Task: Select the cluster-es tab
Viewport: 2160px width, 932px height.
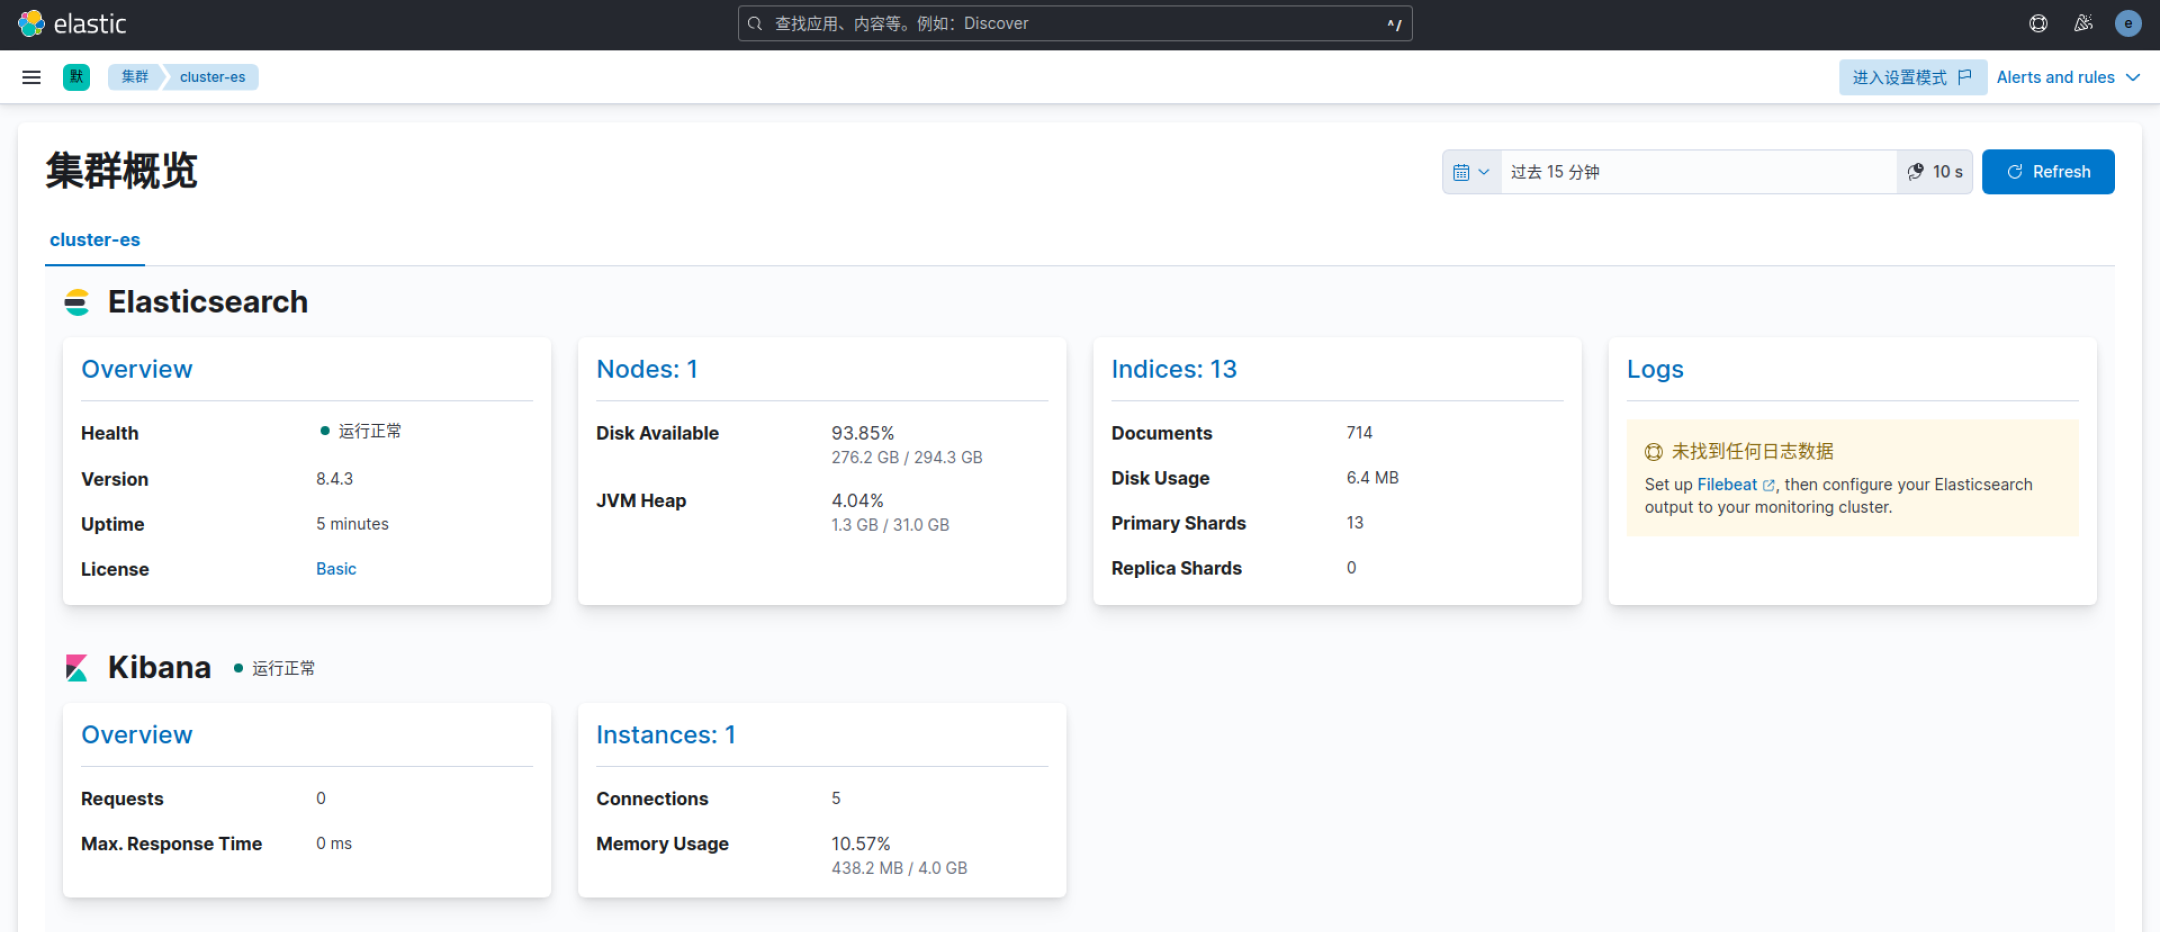Action: (x=95, y=240)
